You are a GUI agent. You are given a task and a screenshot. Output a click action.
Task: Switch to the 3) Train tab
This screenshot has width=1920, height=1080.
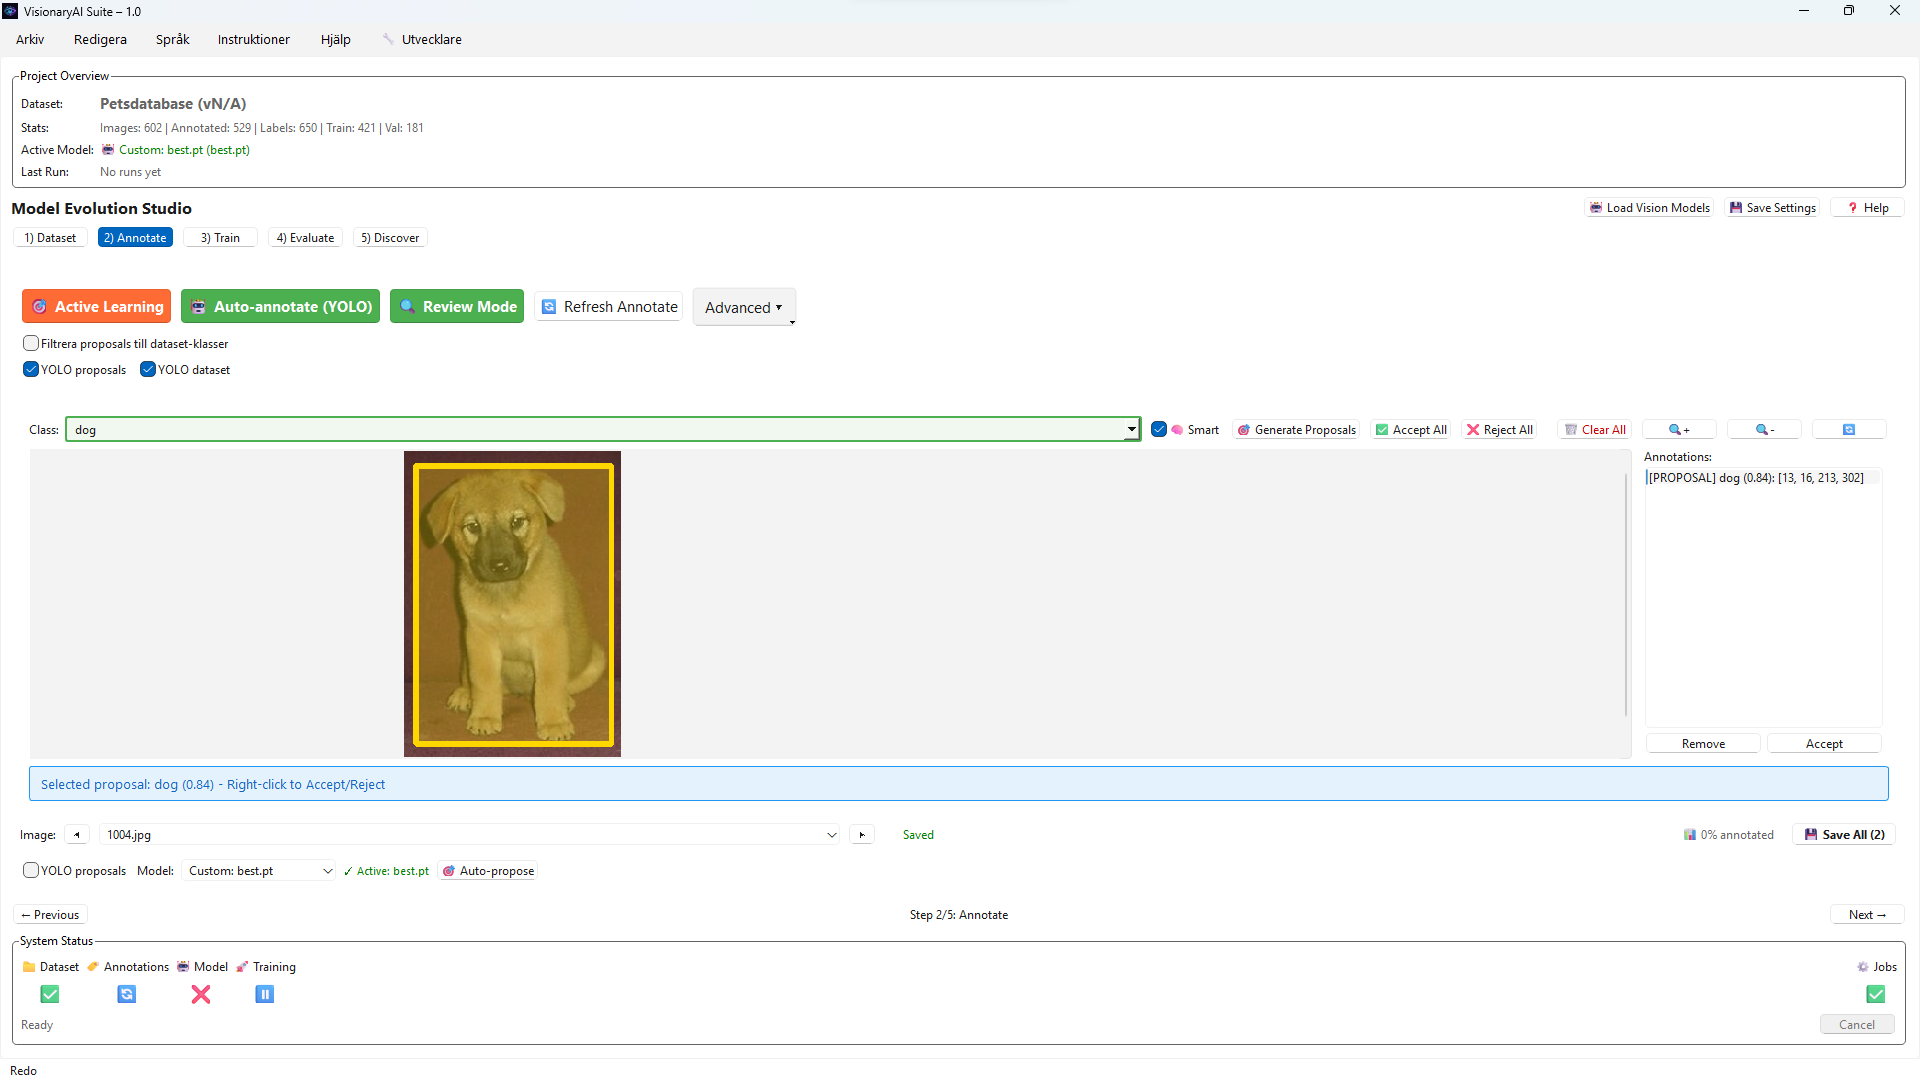[220, 238]
